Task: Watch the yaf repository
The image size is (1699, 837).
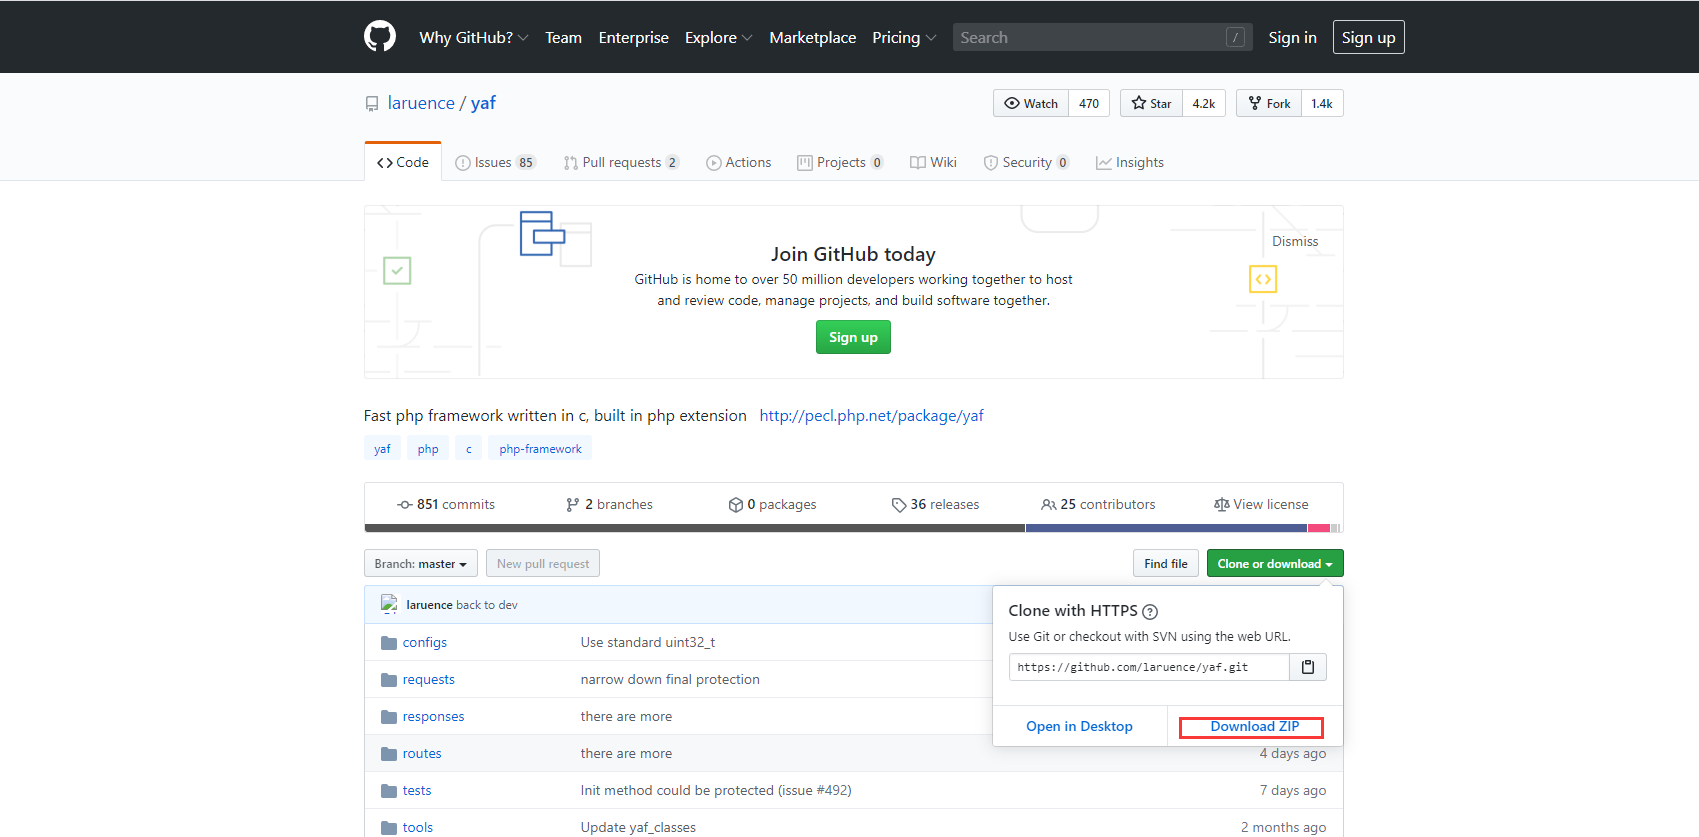Action: pyautogui.click(x=1031, y=103)
